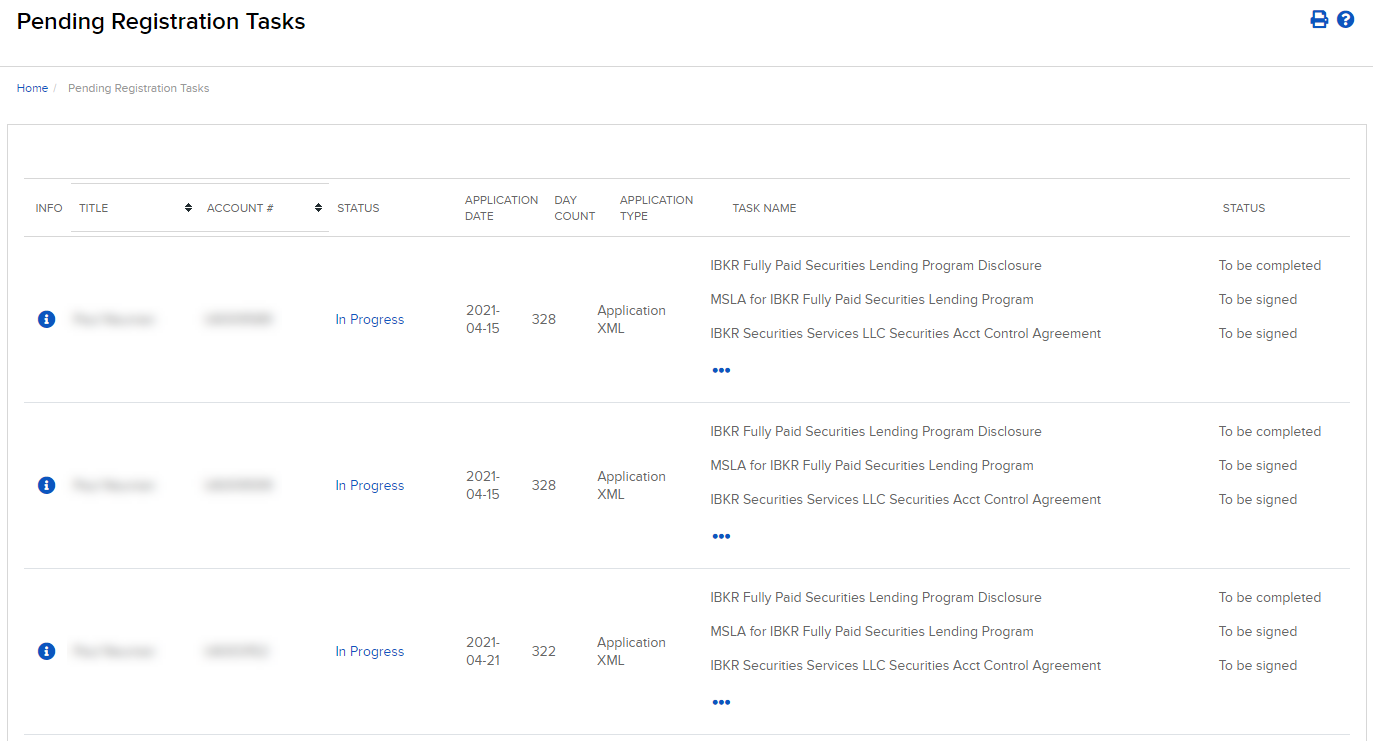Screen dimensions: 1373x741
Task: Open the first row's In Progress status
Action: coord(369,319)
